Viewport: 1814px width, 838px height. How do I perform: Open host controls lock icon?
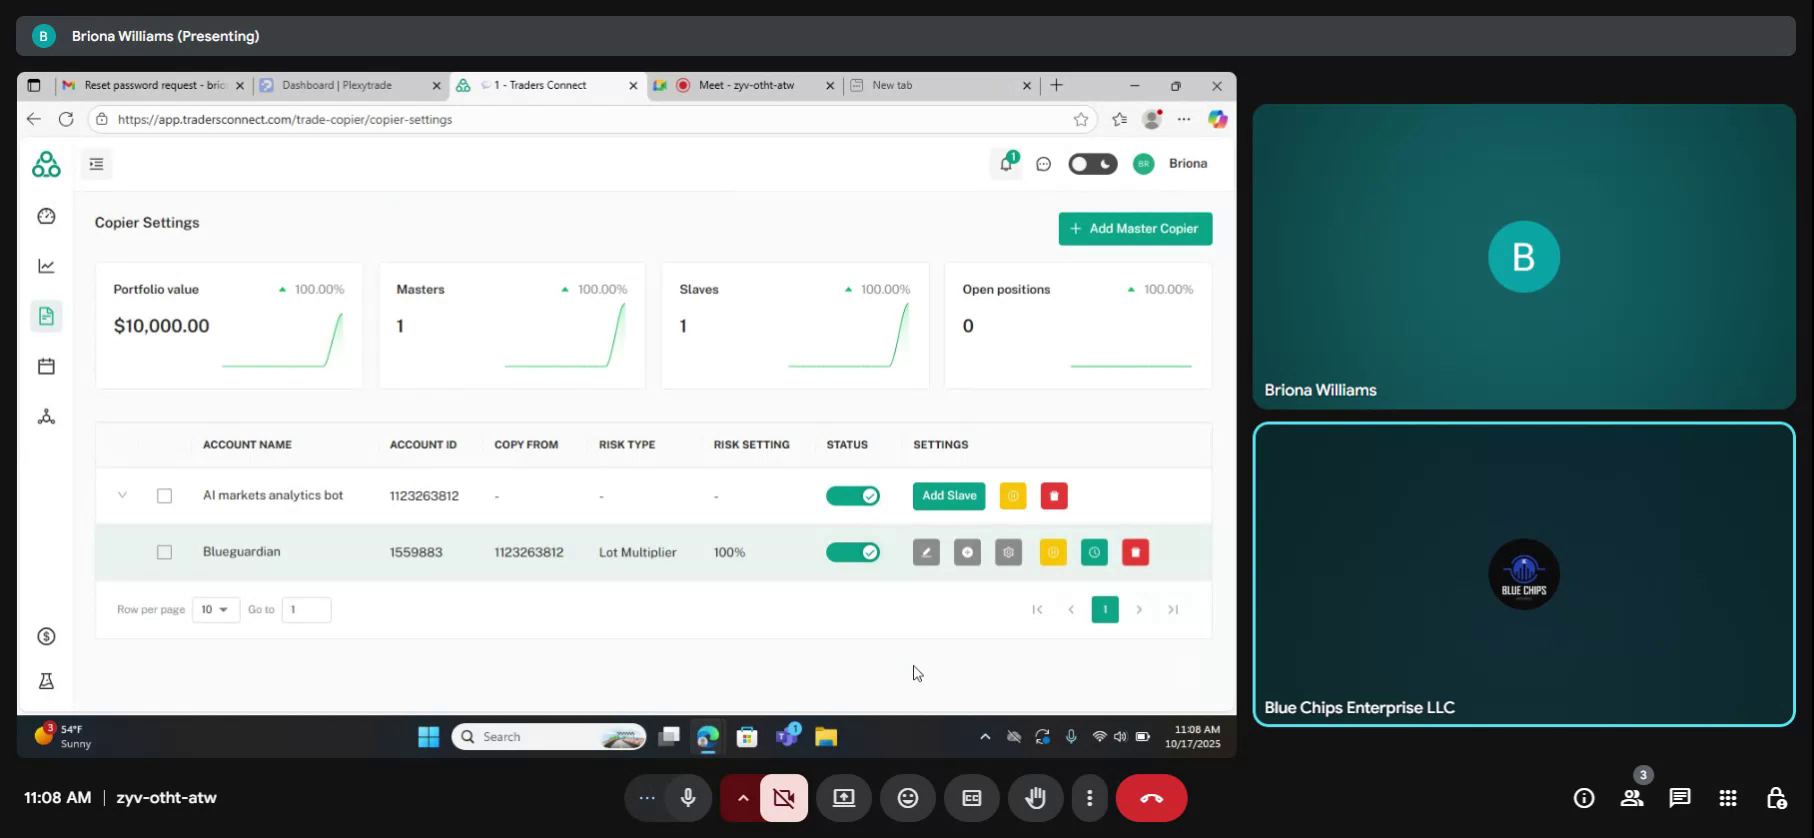(x=1776, y=798)
